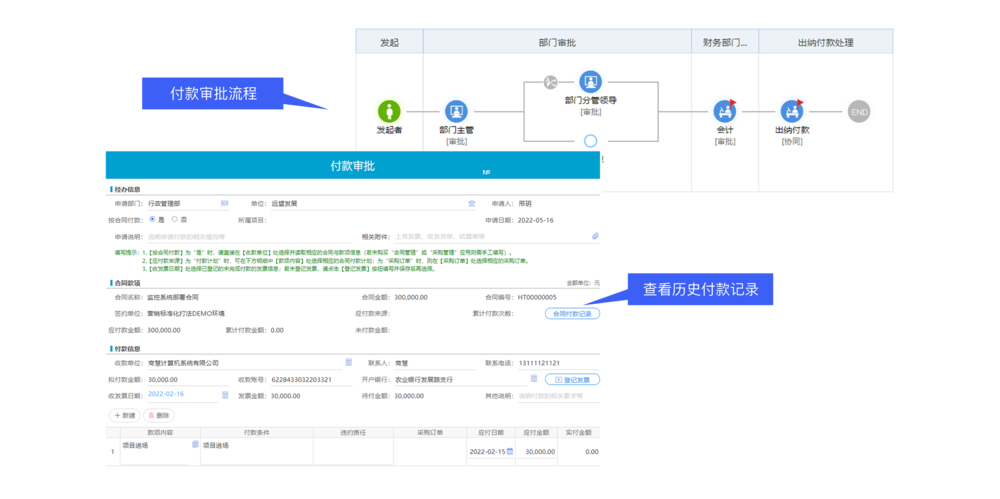
Task: Open unit picker icon beside 远望发展
Action: pos(472,203)
